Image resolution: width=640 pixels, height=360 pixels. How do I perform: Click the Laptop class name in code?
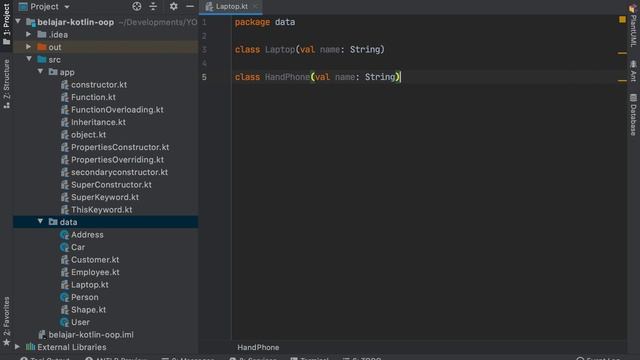coord(280,49)
